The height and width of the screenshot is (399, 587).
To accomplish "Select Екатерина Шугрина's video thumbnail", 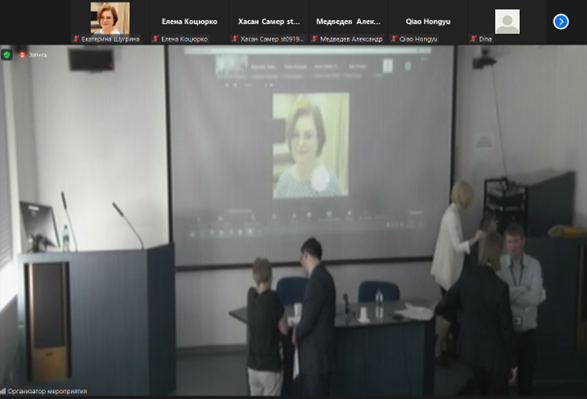I will pos(110,21).
